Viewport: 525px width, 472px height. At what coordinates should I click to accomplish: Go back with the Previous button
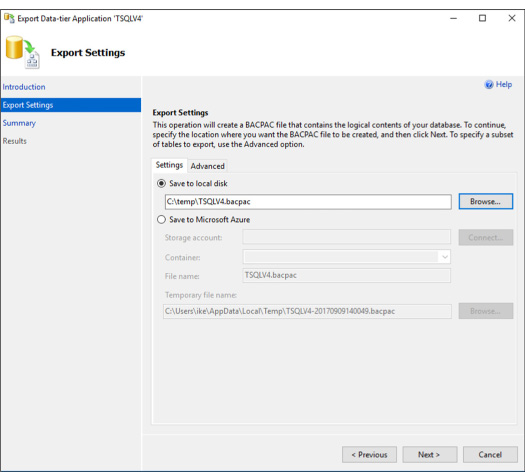tap(369, 455)
